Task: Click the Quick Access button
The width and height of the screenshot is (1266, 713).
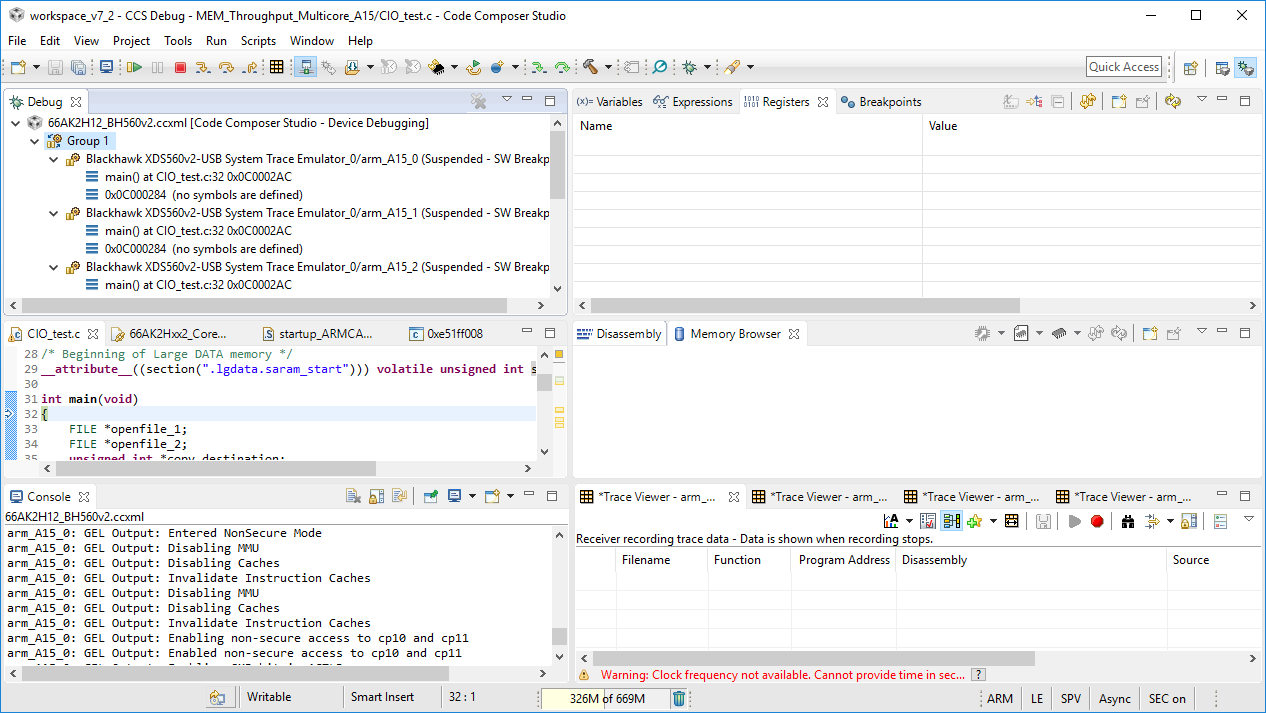Action: pyautogui.click(x=1123, y=66)
